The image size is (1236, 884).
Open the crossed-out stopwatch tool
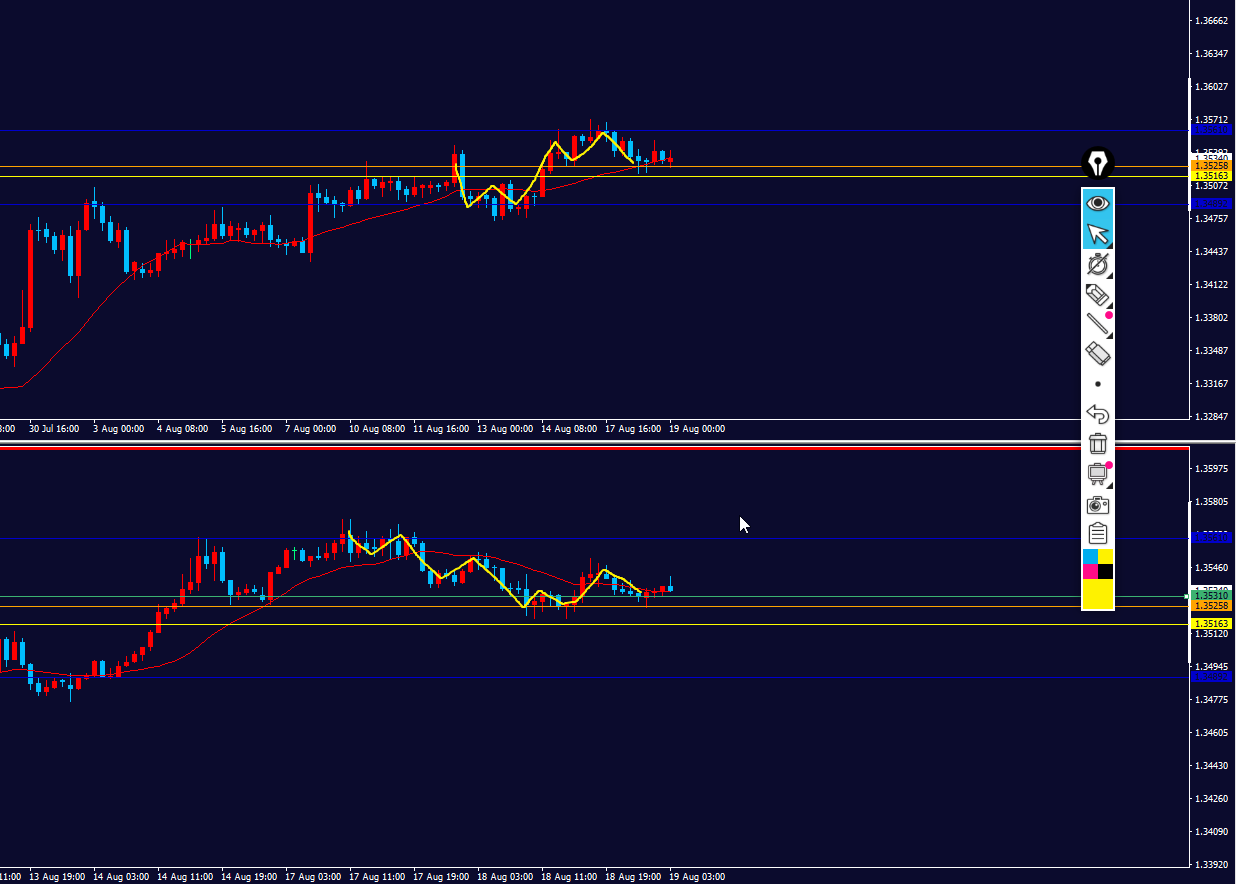tap(1098, 264)
